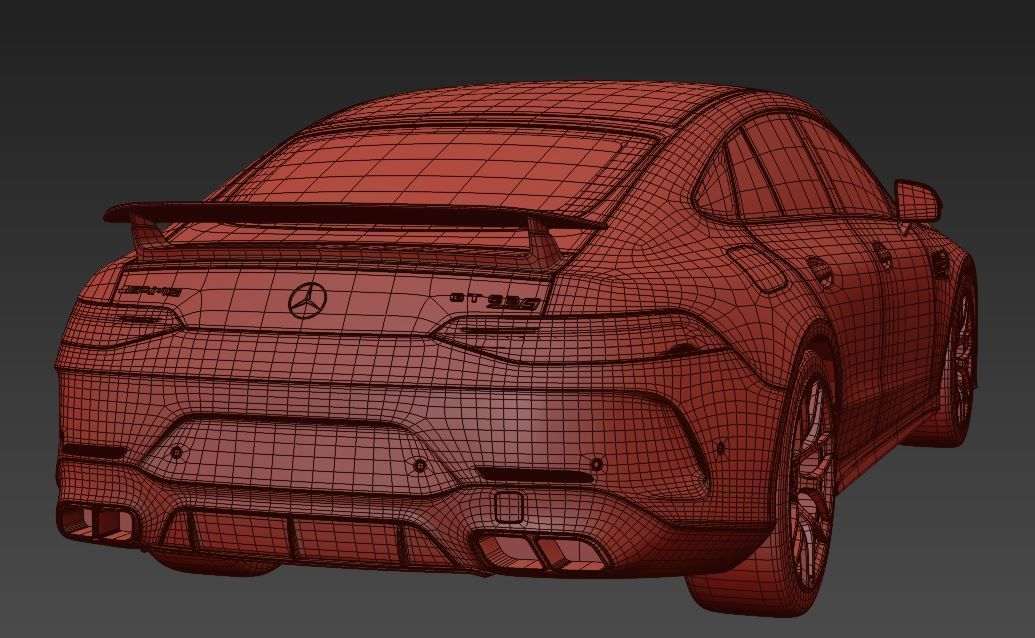The height and width of the screenshot is (638, 1035).
Task: Select the rear door handle on the side
Action: tap(818, 270)
